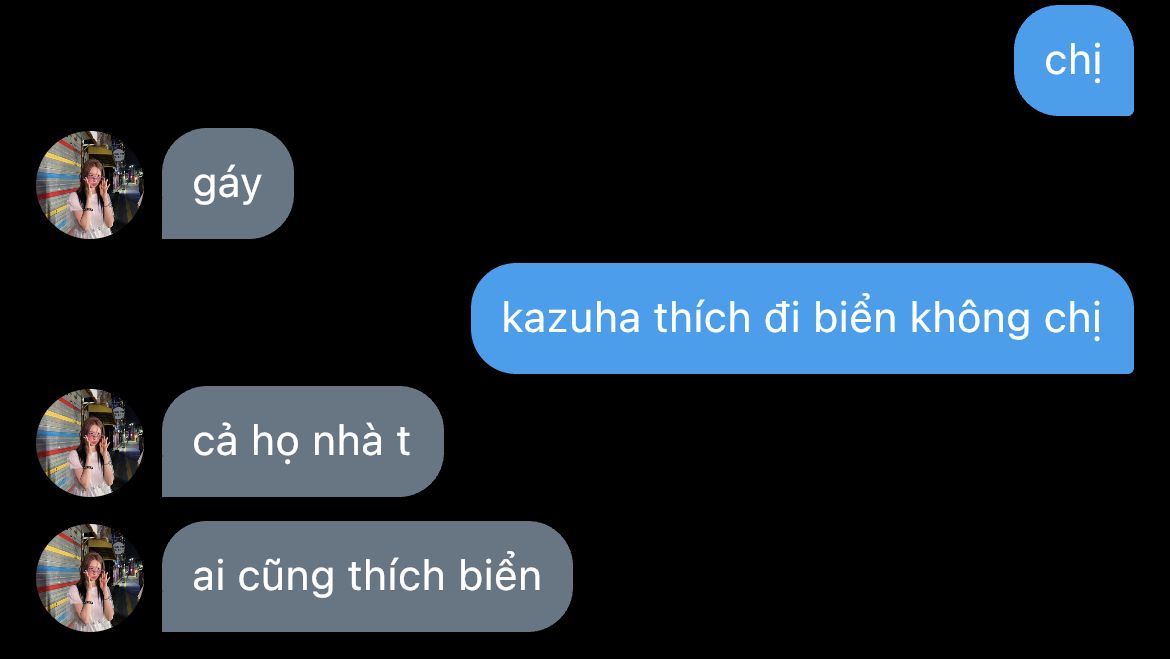1170x659 pixels.
Task: Select the "kazuha thích đi biển không chị" bubble
Action: 802,318
